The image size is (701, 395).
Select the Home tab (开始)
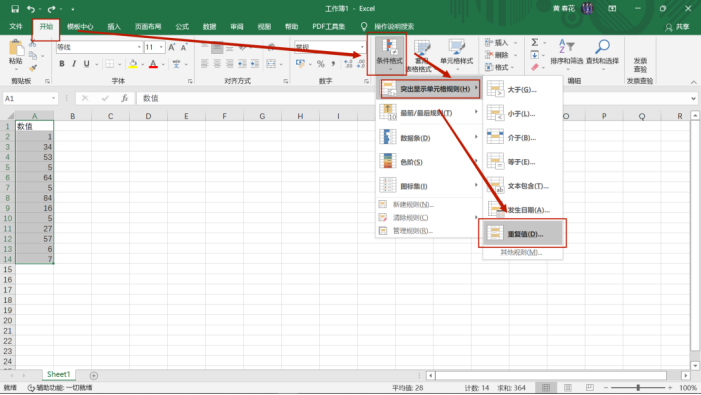[46, 27]
